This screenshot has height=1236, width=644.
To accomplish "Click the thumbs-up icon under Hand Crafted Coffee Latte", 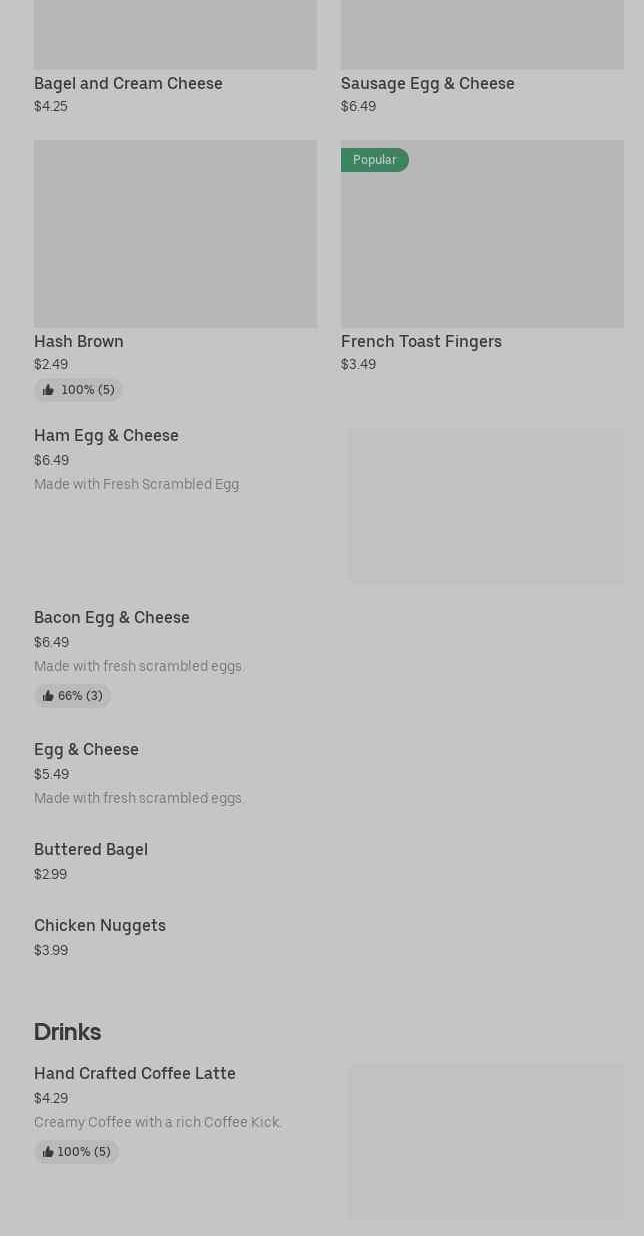I will point(48,1152).
